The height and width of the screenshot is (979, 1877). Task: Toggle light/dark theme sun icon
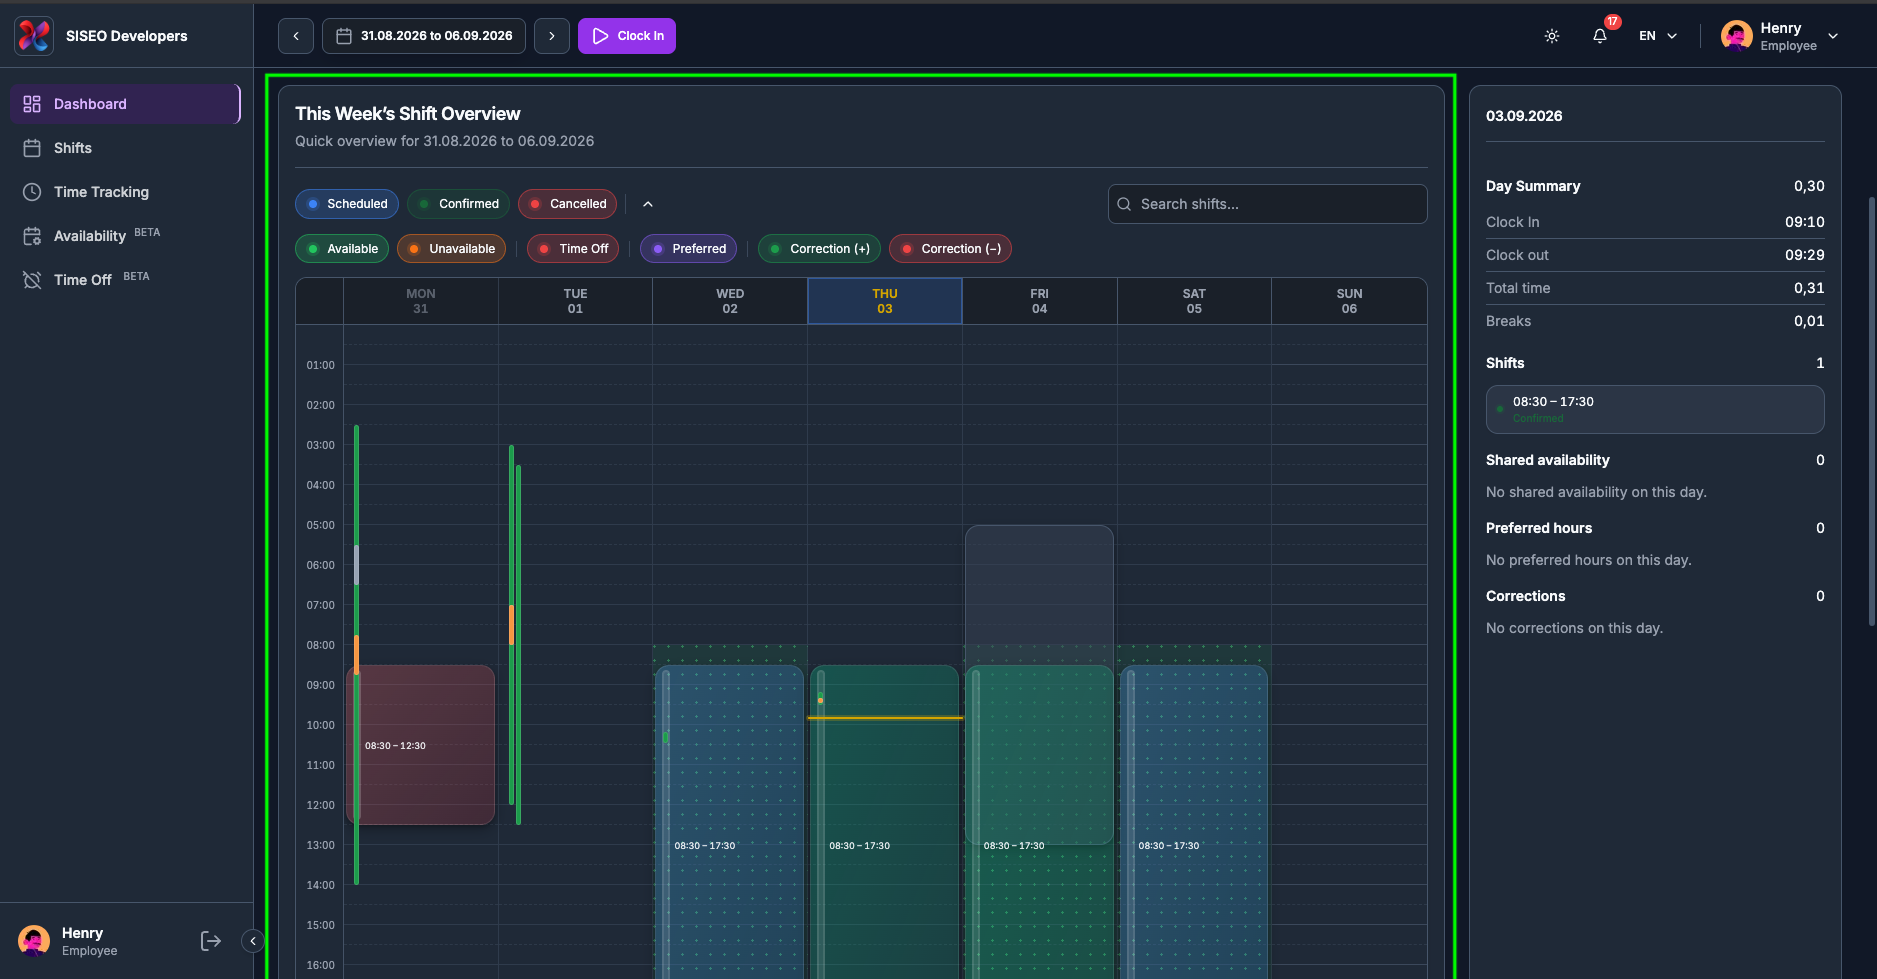coord(1552,36)
